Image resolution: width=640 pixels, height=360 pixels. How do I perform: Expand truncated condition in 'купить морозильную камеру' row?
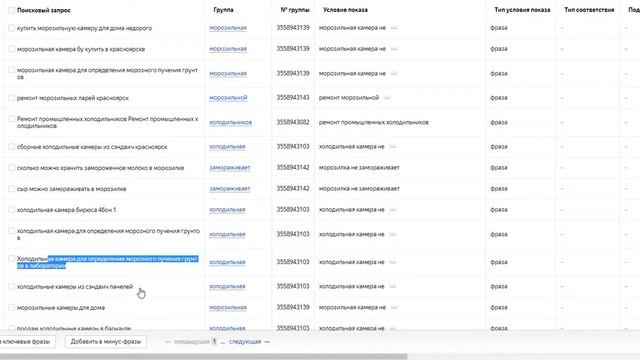[394, 28]
